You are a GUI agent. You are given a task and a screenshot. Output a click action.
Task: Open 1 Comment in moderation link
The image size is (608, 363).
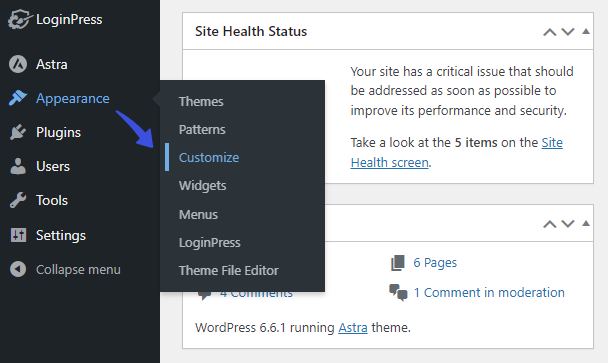(x=489, y=292)
